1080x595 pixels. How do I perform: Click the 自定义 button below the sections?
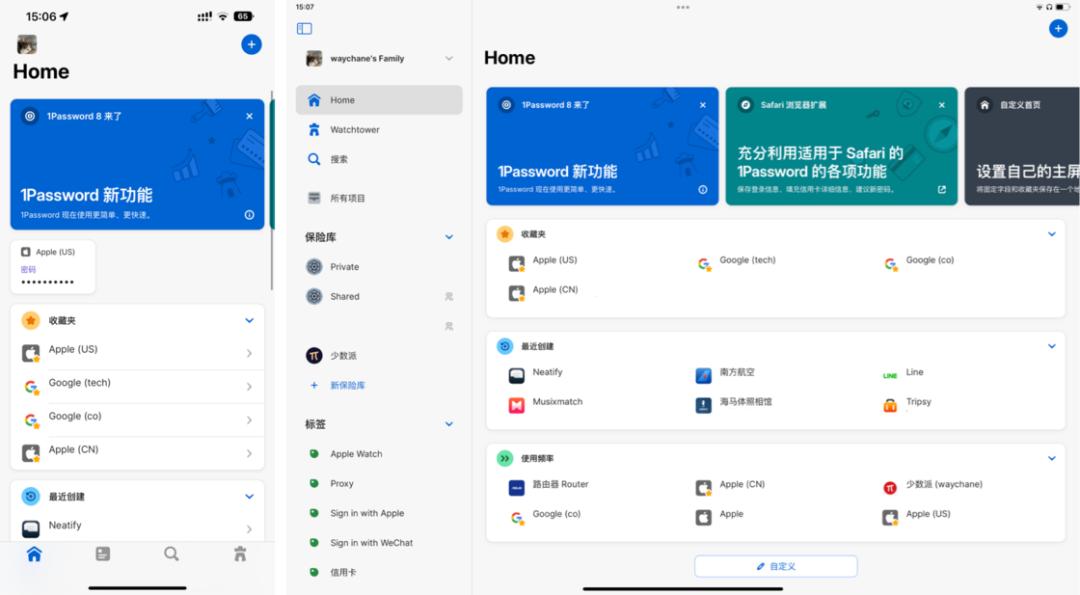pos(776,566)
